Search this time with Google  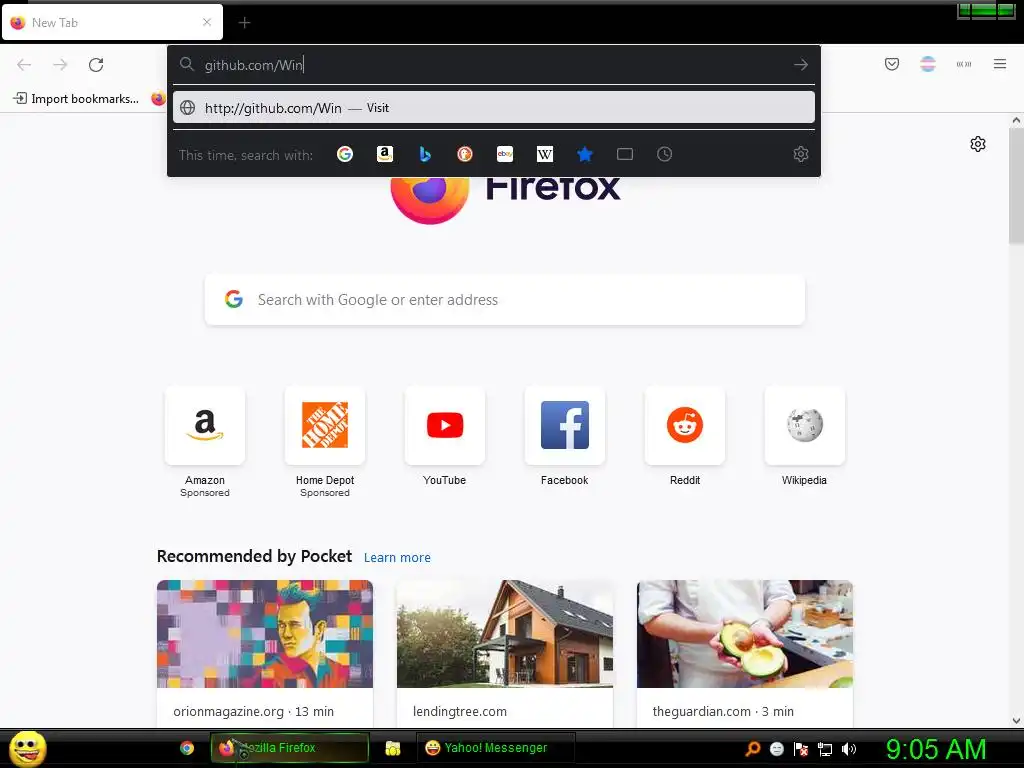pos(345,154)
